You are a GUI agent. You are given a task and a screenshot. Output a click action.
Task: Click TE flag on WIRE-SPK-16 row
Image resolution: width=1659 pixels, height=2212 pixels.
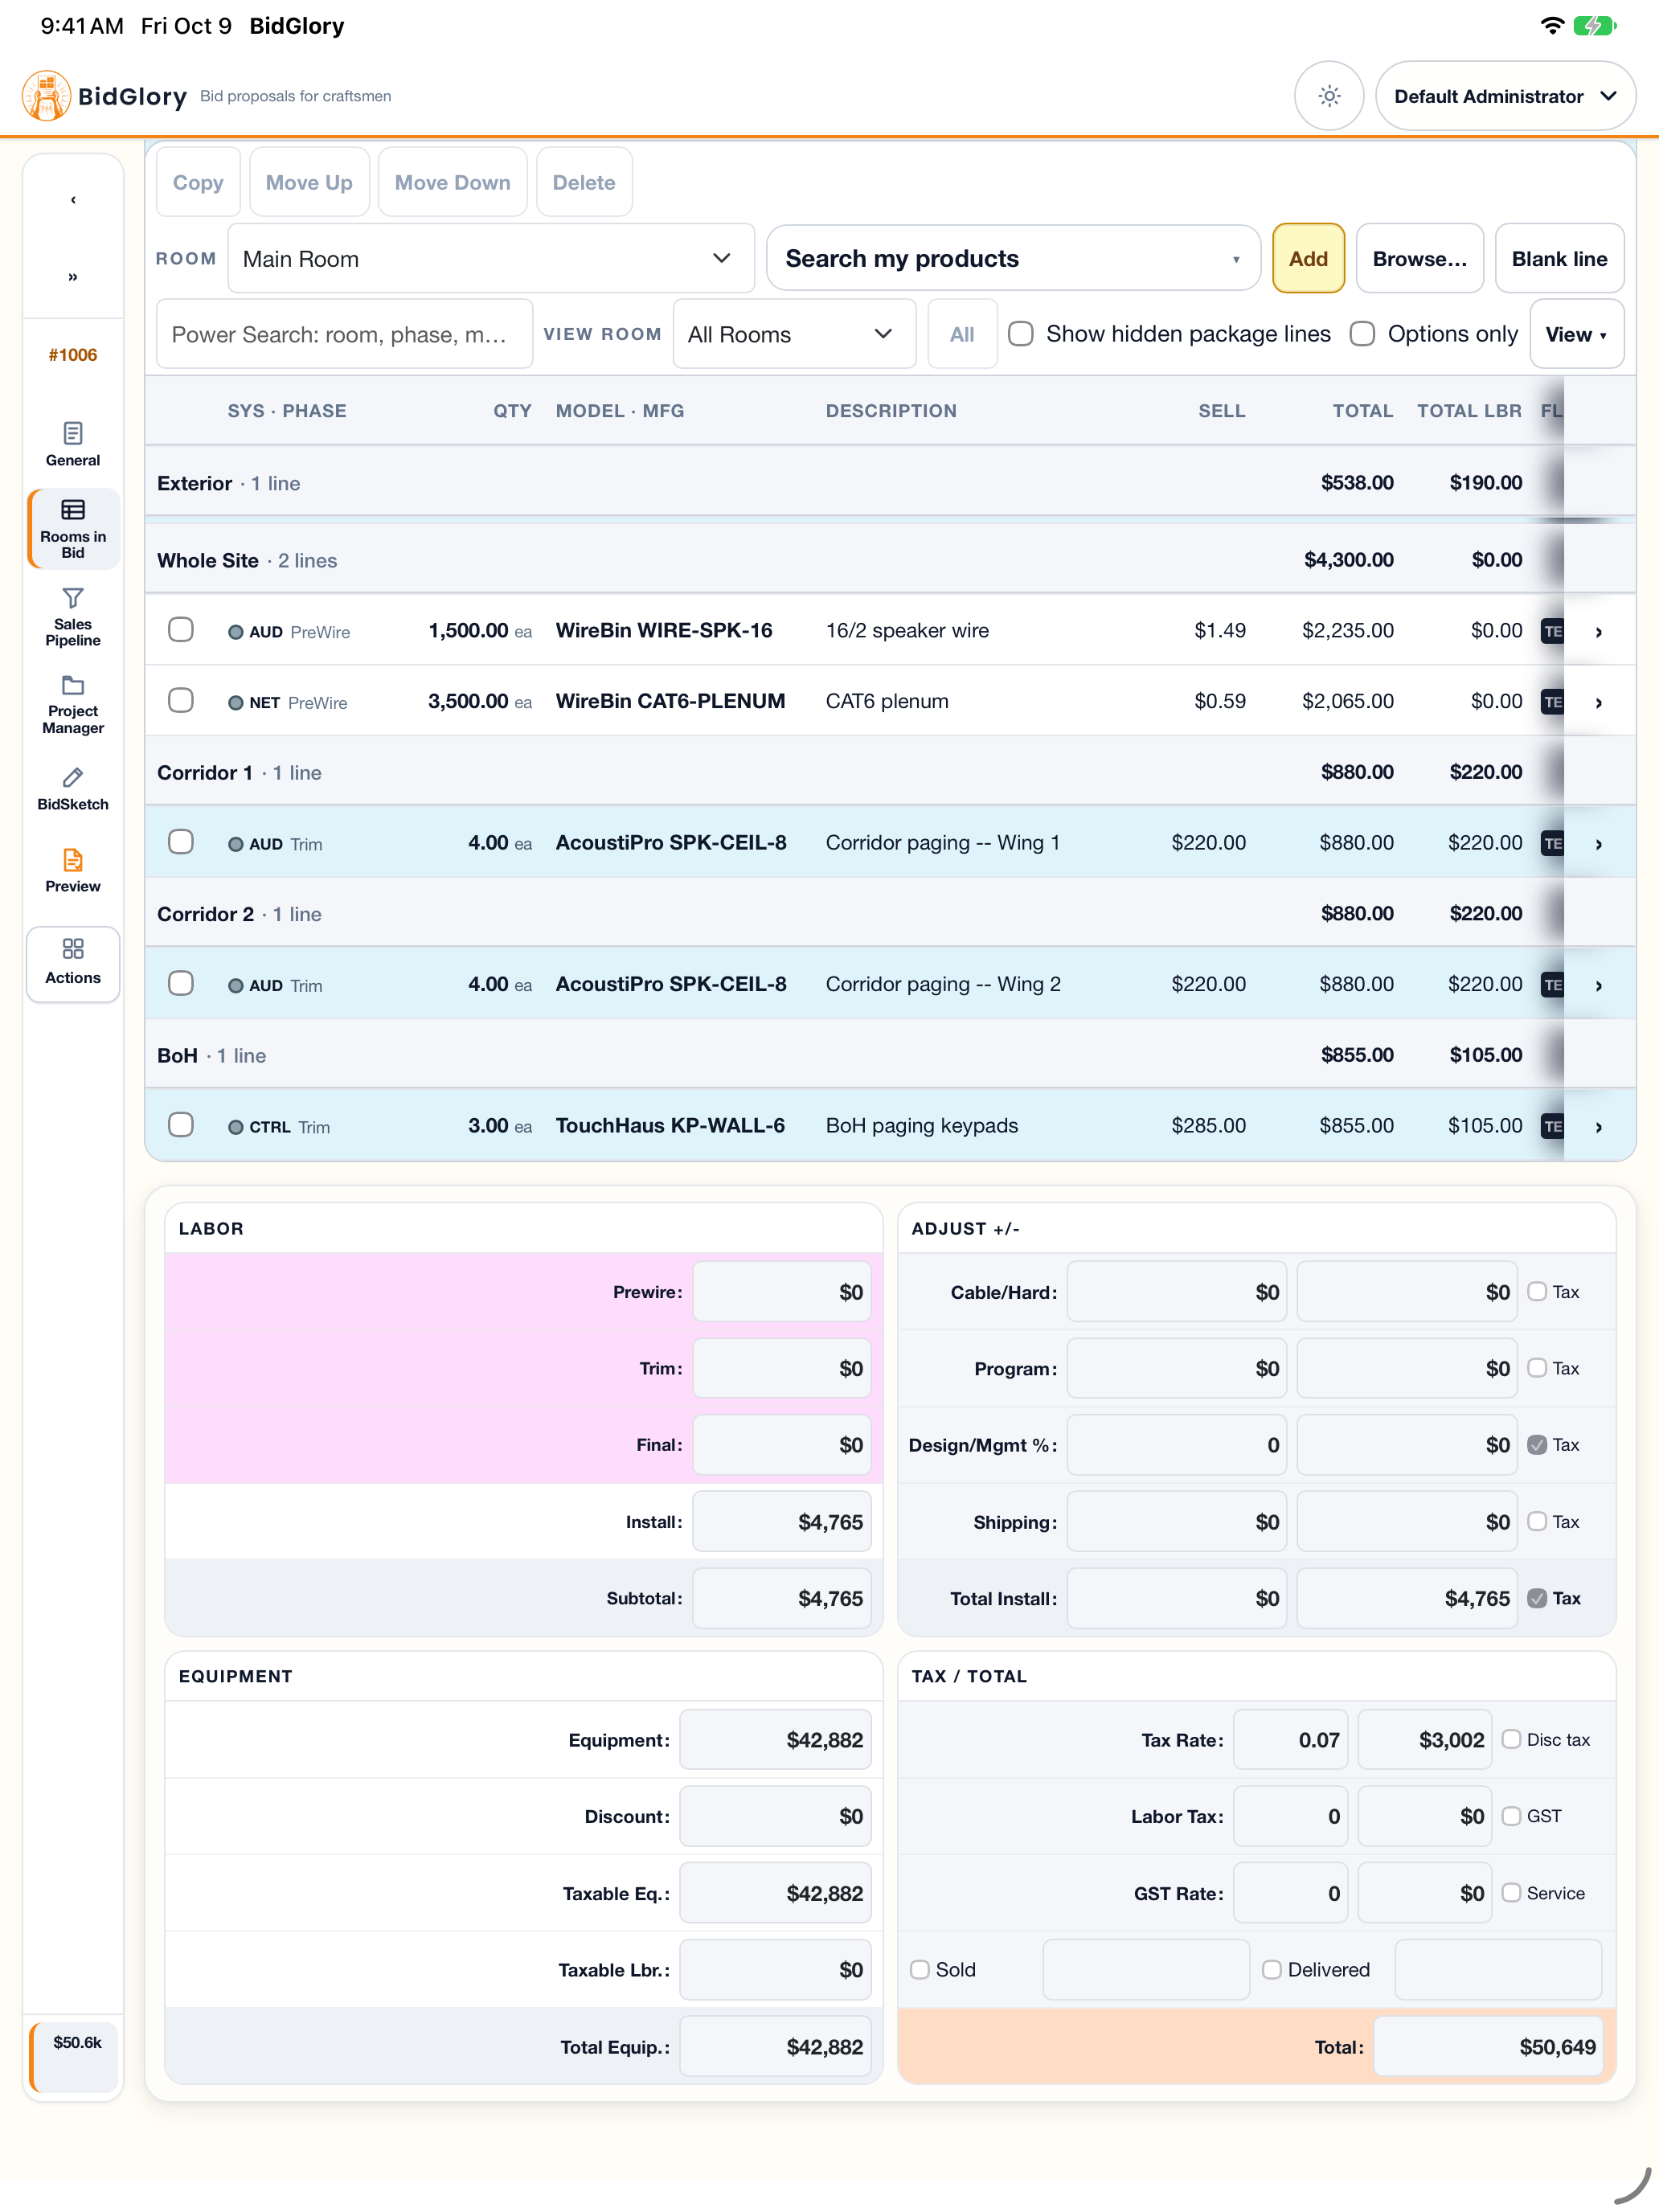coord(1552,632)
